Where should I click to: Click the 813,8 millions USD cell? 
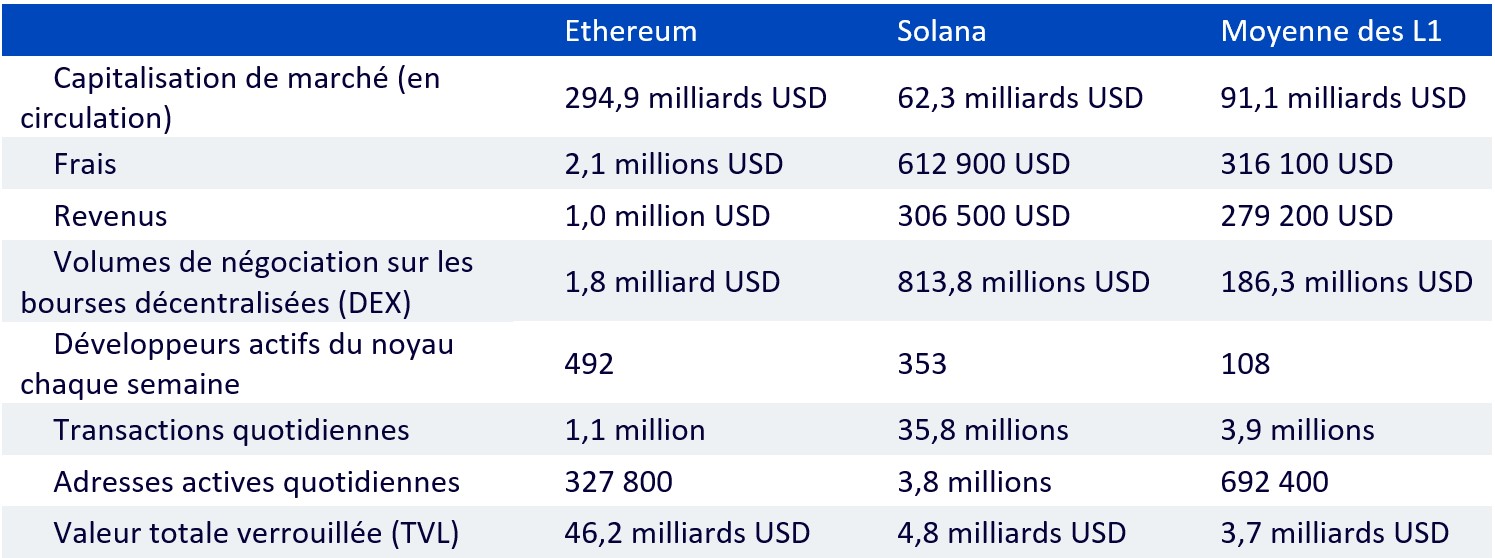click(1023, 282)
